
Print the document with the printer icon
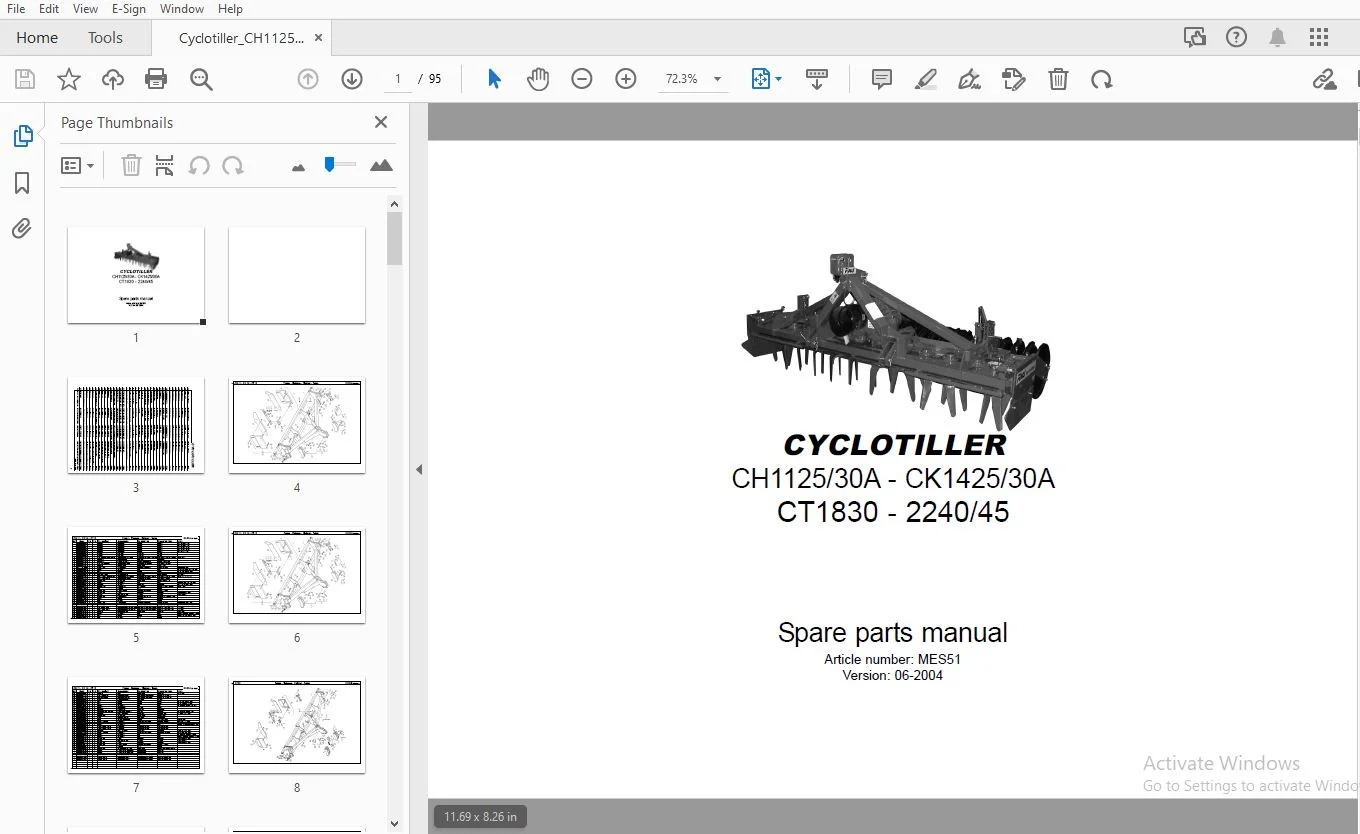pos(156,79)
